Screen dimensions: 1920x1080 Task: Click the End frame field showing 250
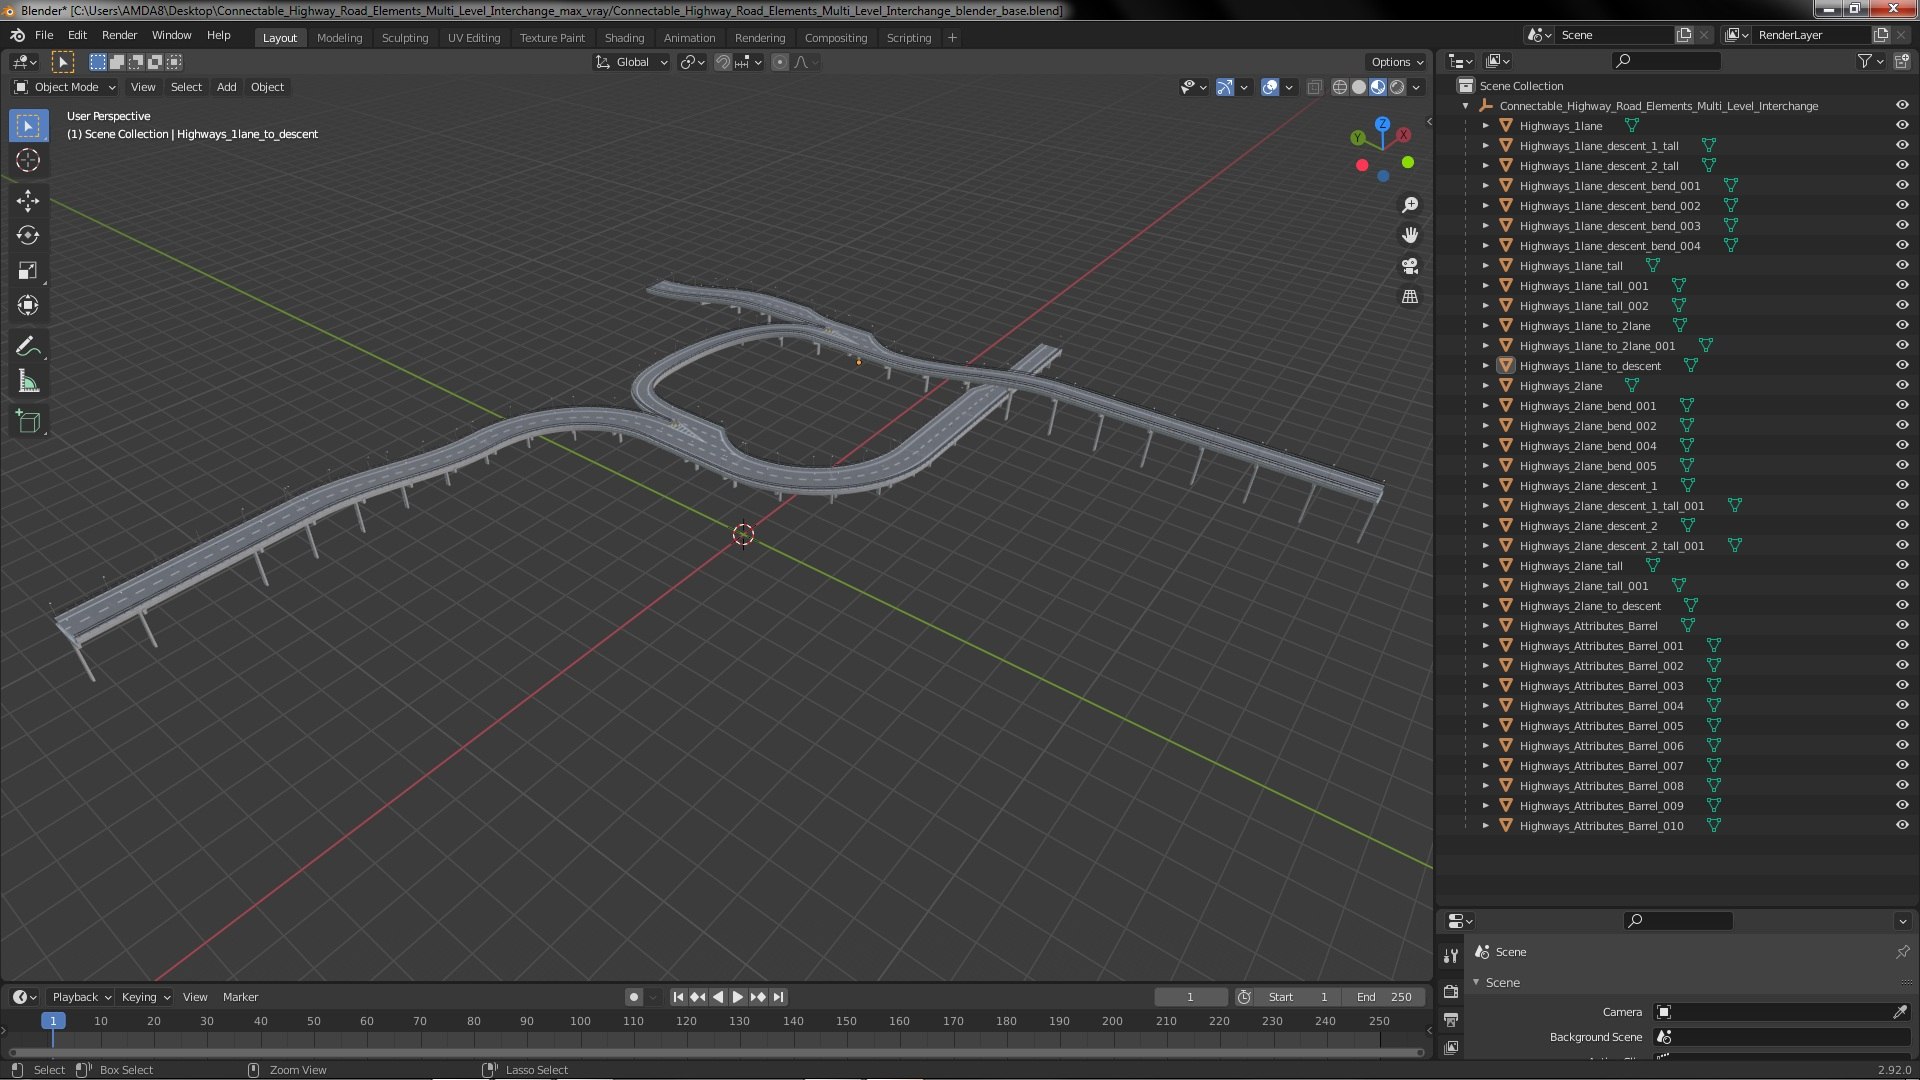click(1385, 997)
